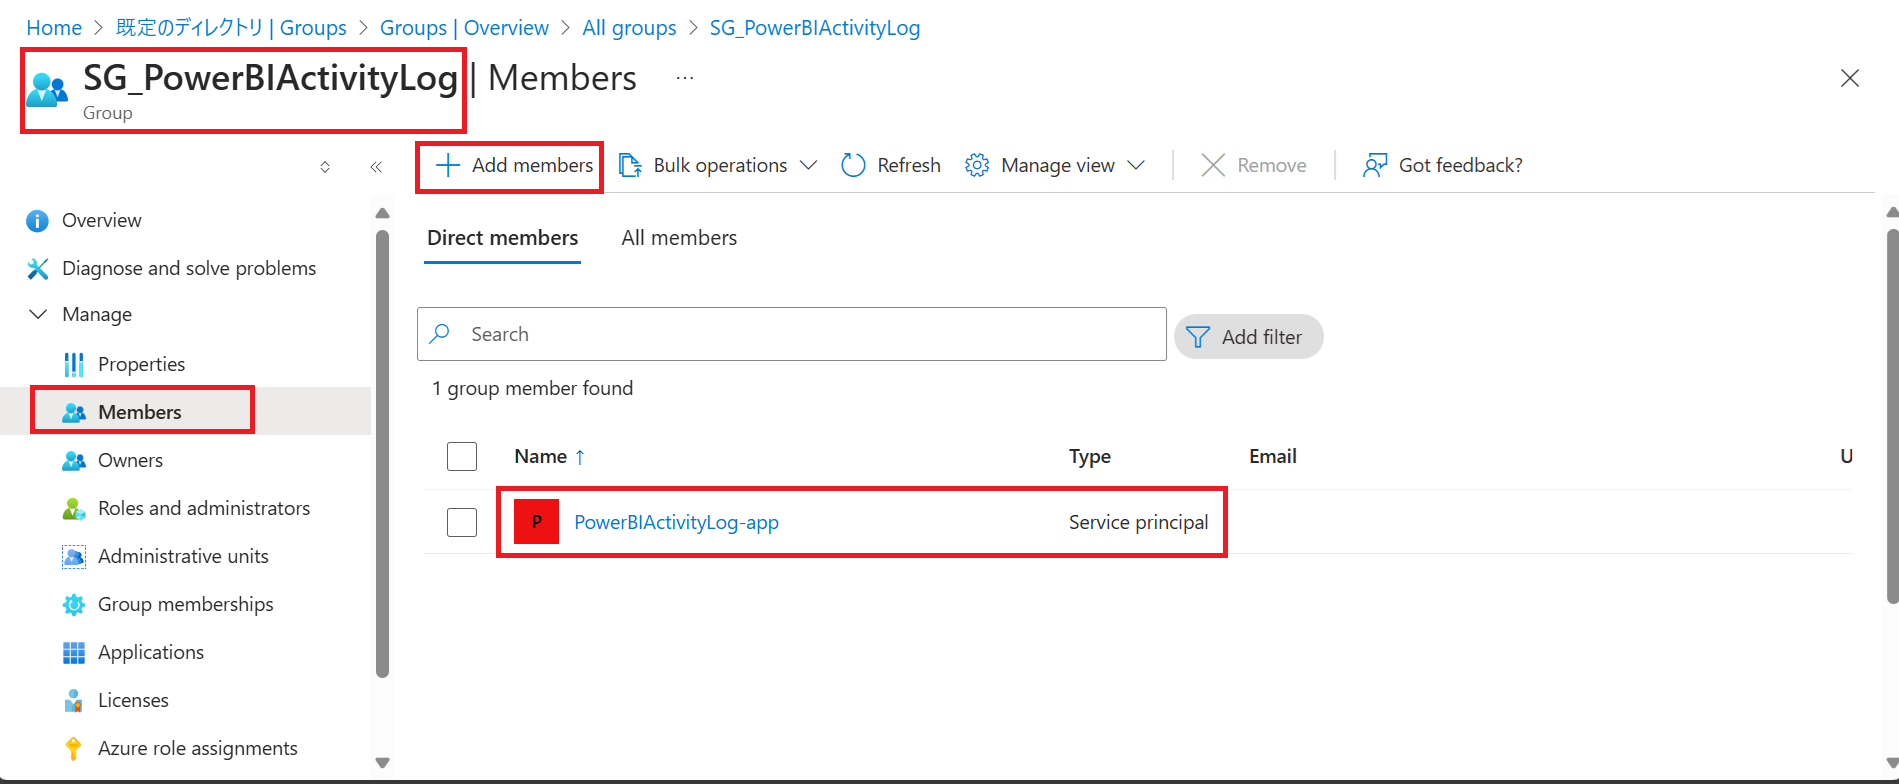
Task: Collapse the sidebar with double chevron
Action: [x=376, y=167]
